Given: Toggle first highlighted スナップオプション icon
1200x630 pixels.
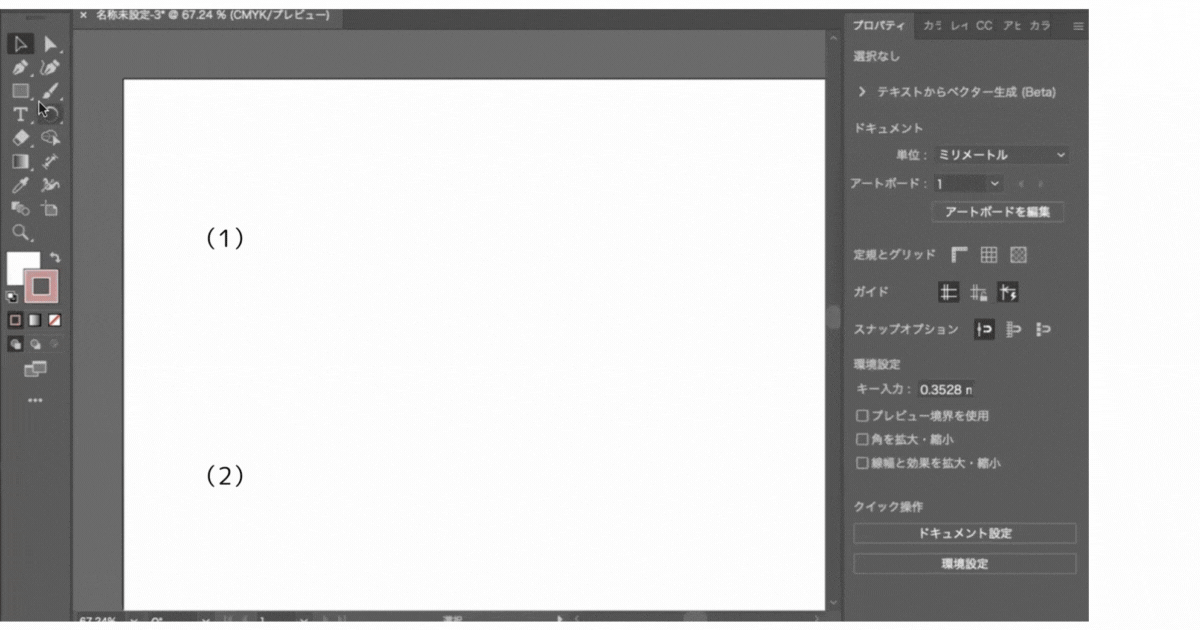Looking at the screenshot, I should (985, 329).
